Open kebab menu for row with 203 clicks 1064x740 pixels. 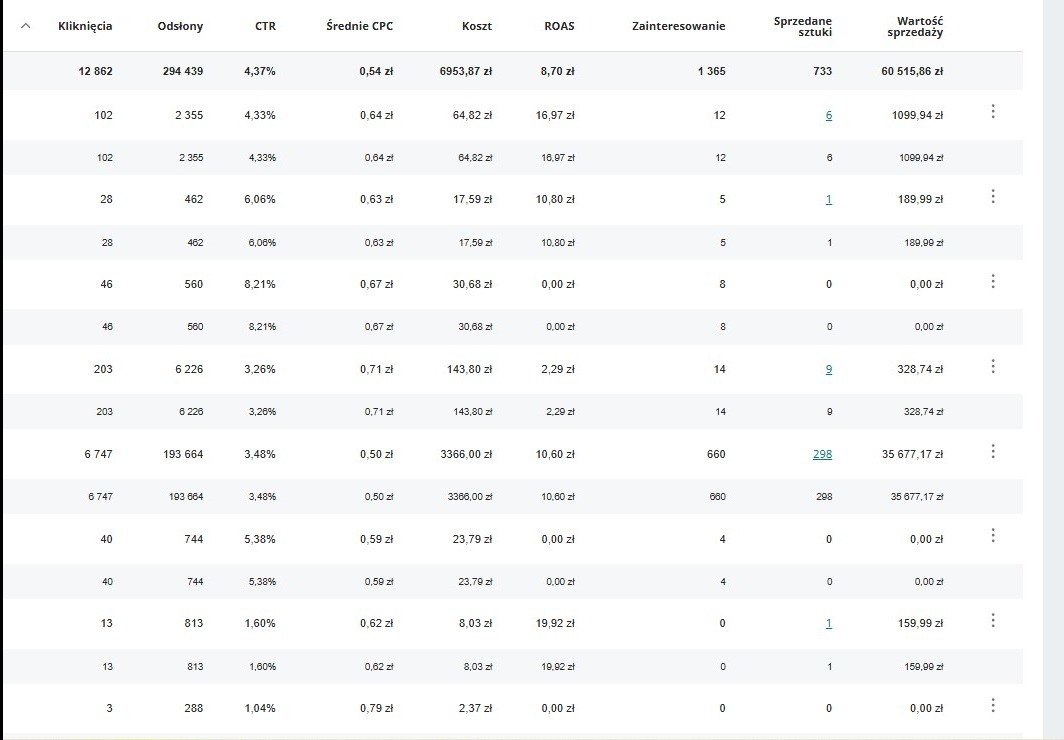click(992, 366)
